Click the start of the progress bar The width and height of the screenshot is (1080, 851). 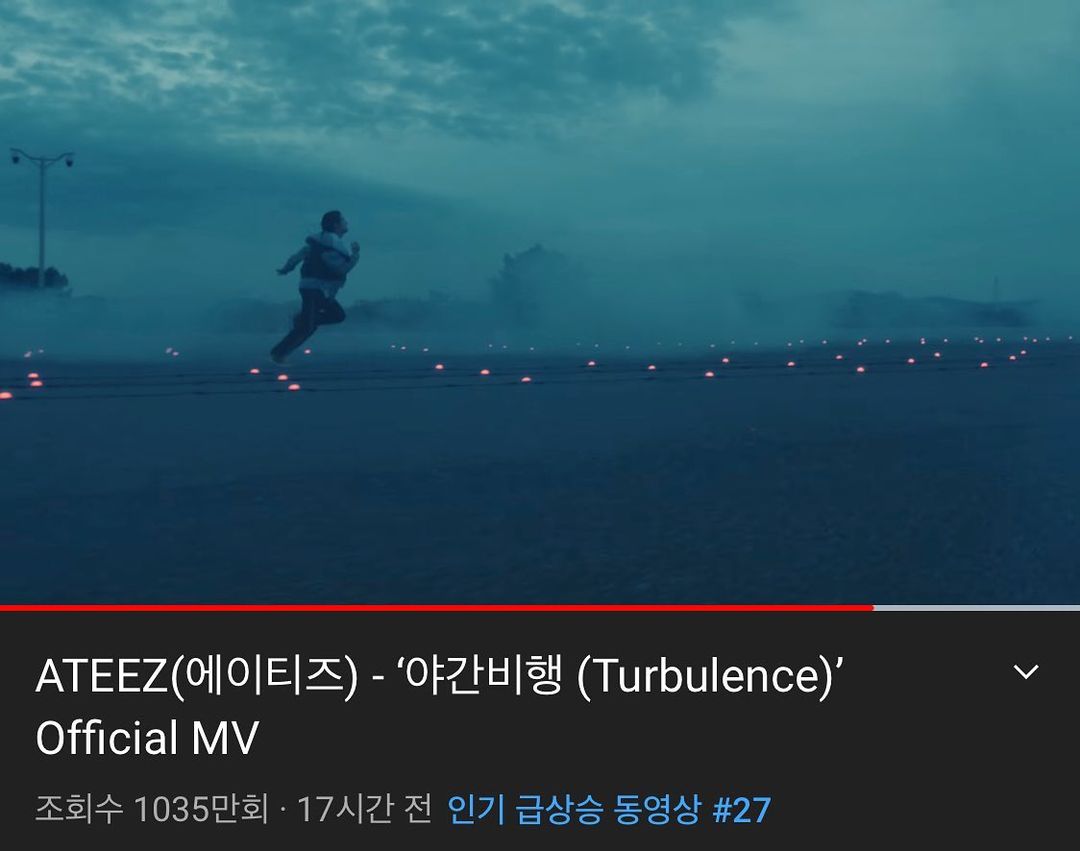(3, 608)
